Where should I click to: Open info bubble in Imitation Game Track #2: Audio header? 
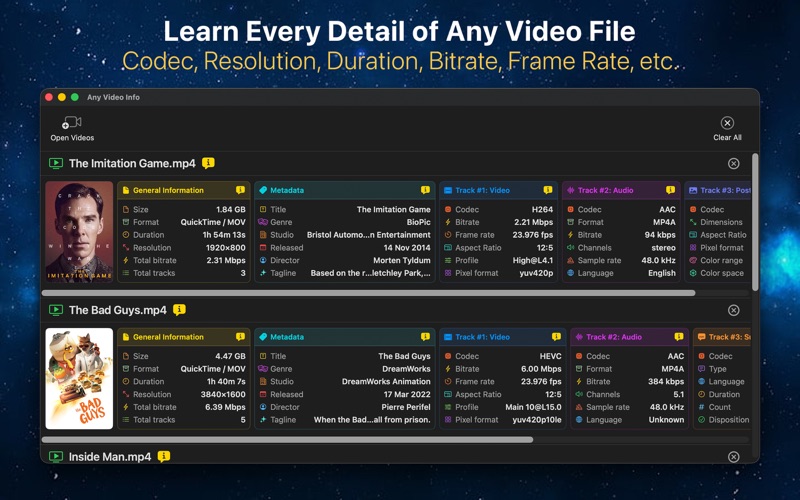click(x=670, y=190)
